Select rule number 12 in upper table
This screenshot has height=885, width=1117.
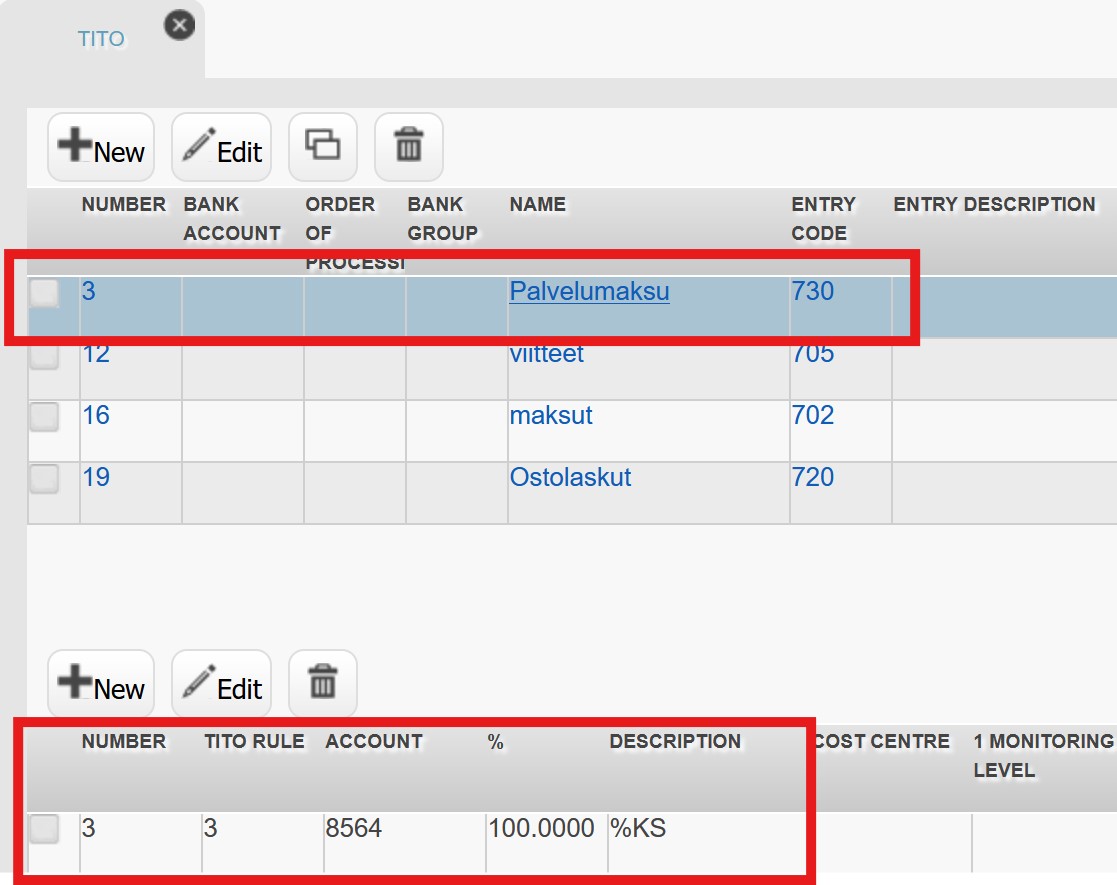point(95,353)
